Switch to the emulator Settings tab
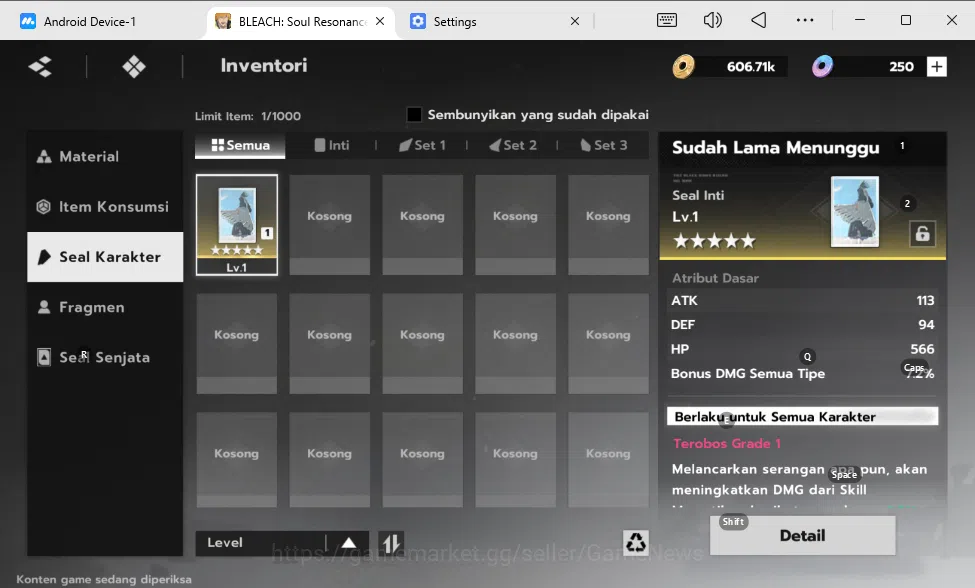Screen dimensions: 975x588 [455, 22]
